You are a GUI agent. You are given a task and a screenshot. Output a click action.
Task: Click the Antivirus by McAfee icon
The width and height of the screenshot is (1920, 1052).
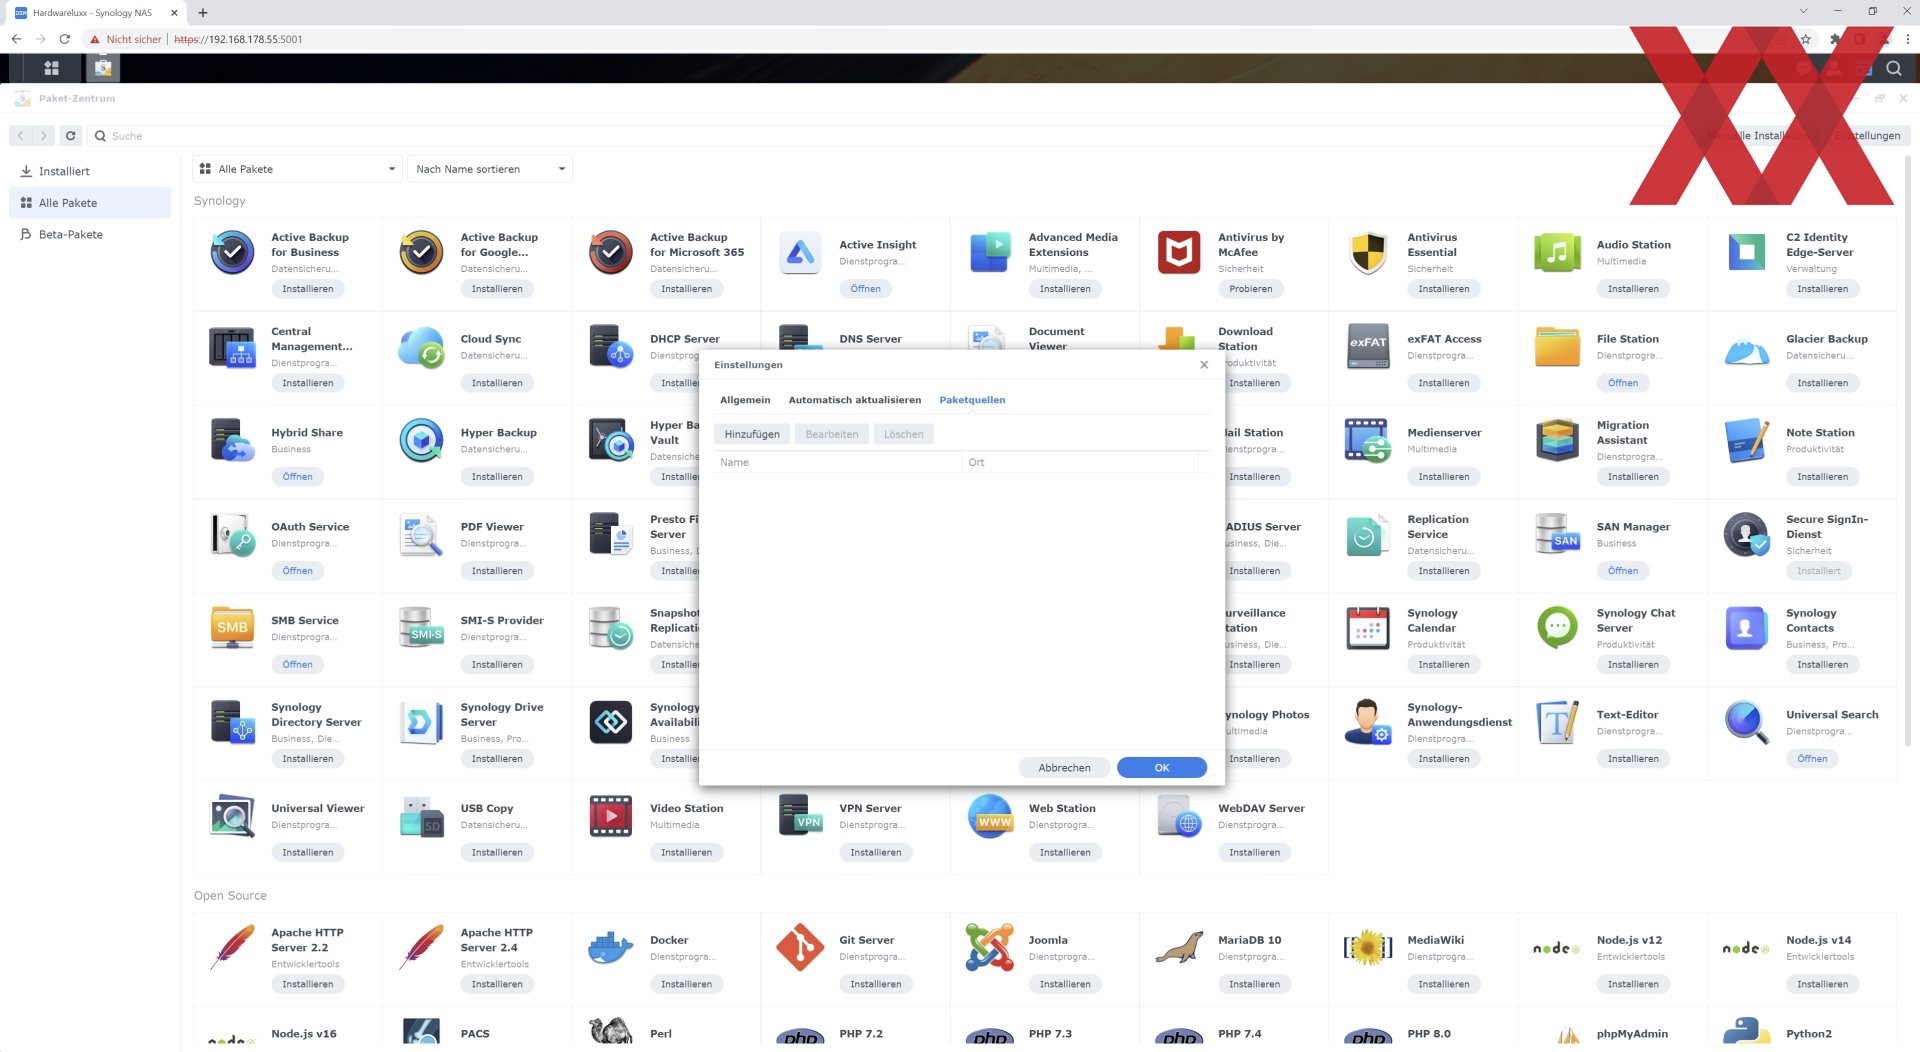(1179, 253)
